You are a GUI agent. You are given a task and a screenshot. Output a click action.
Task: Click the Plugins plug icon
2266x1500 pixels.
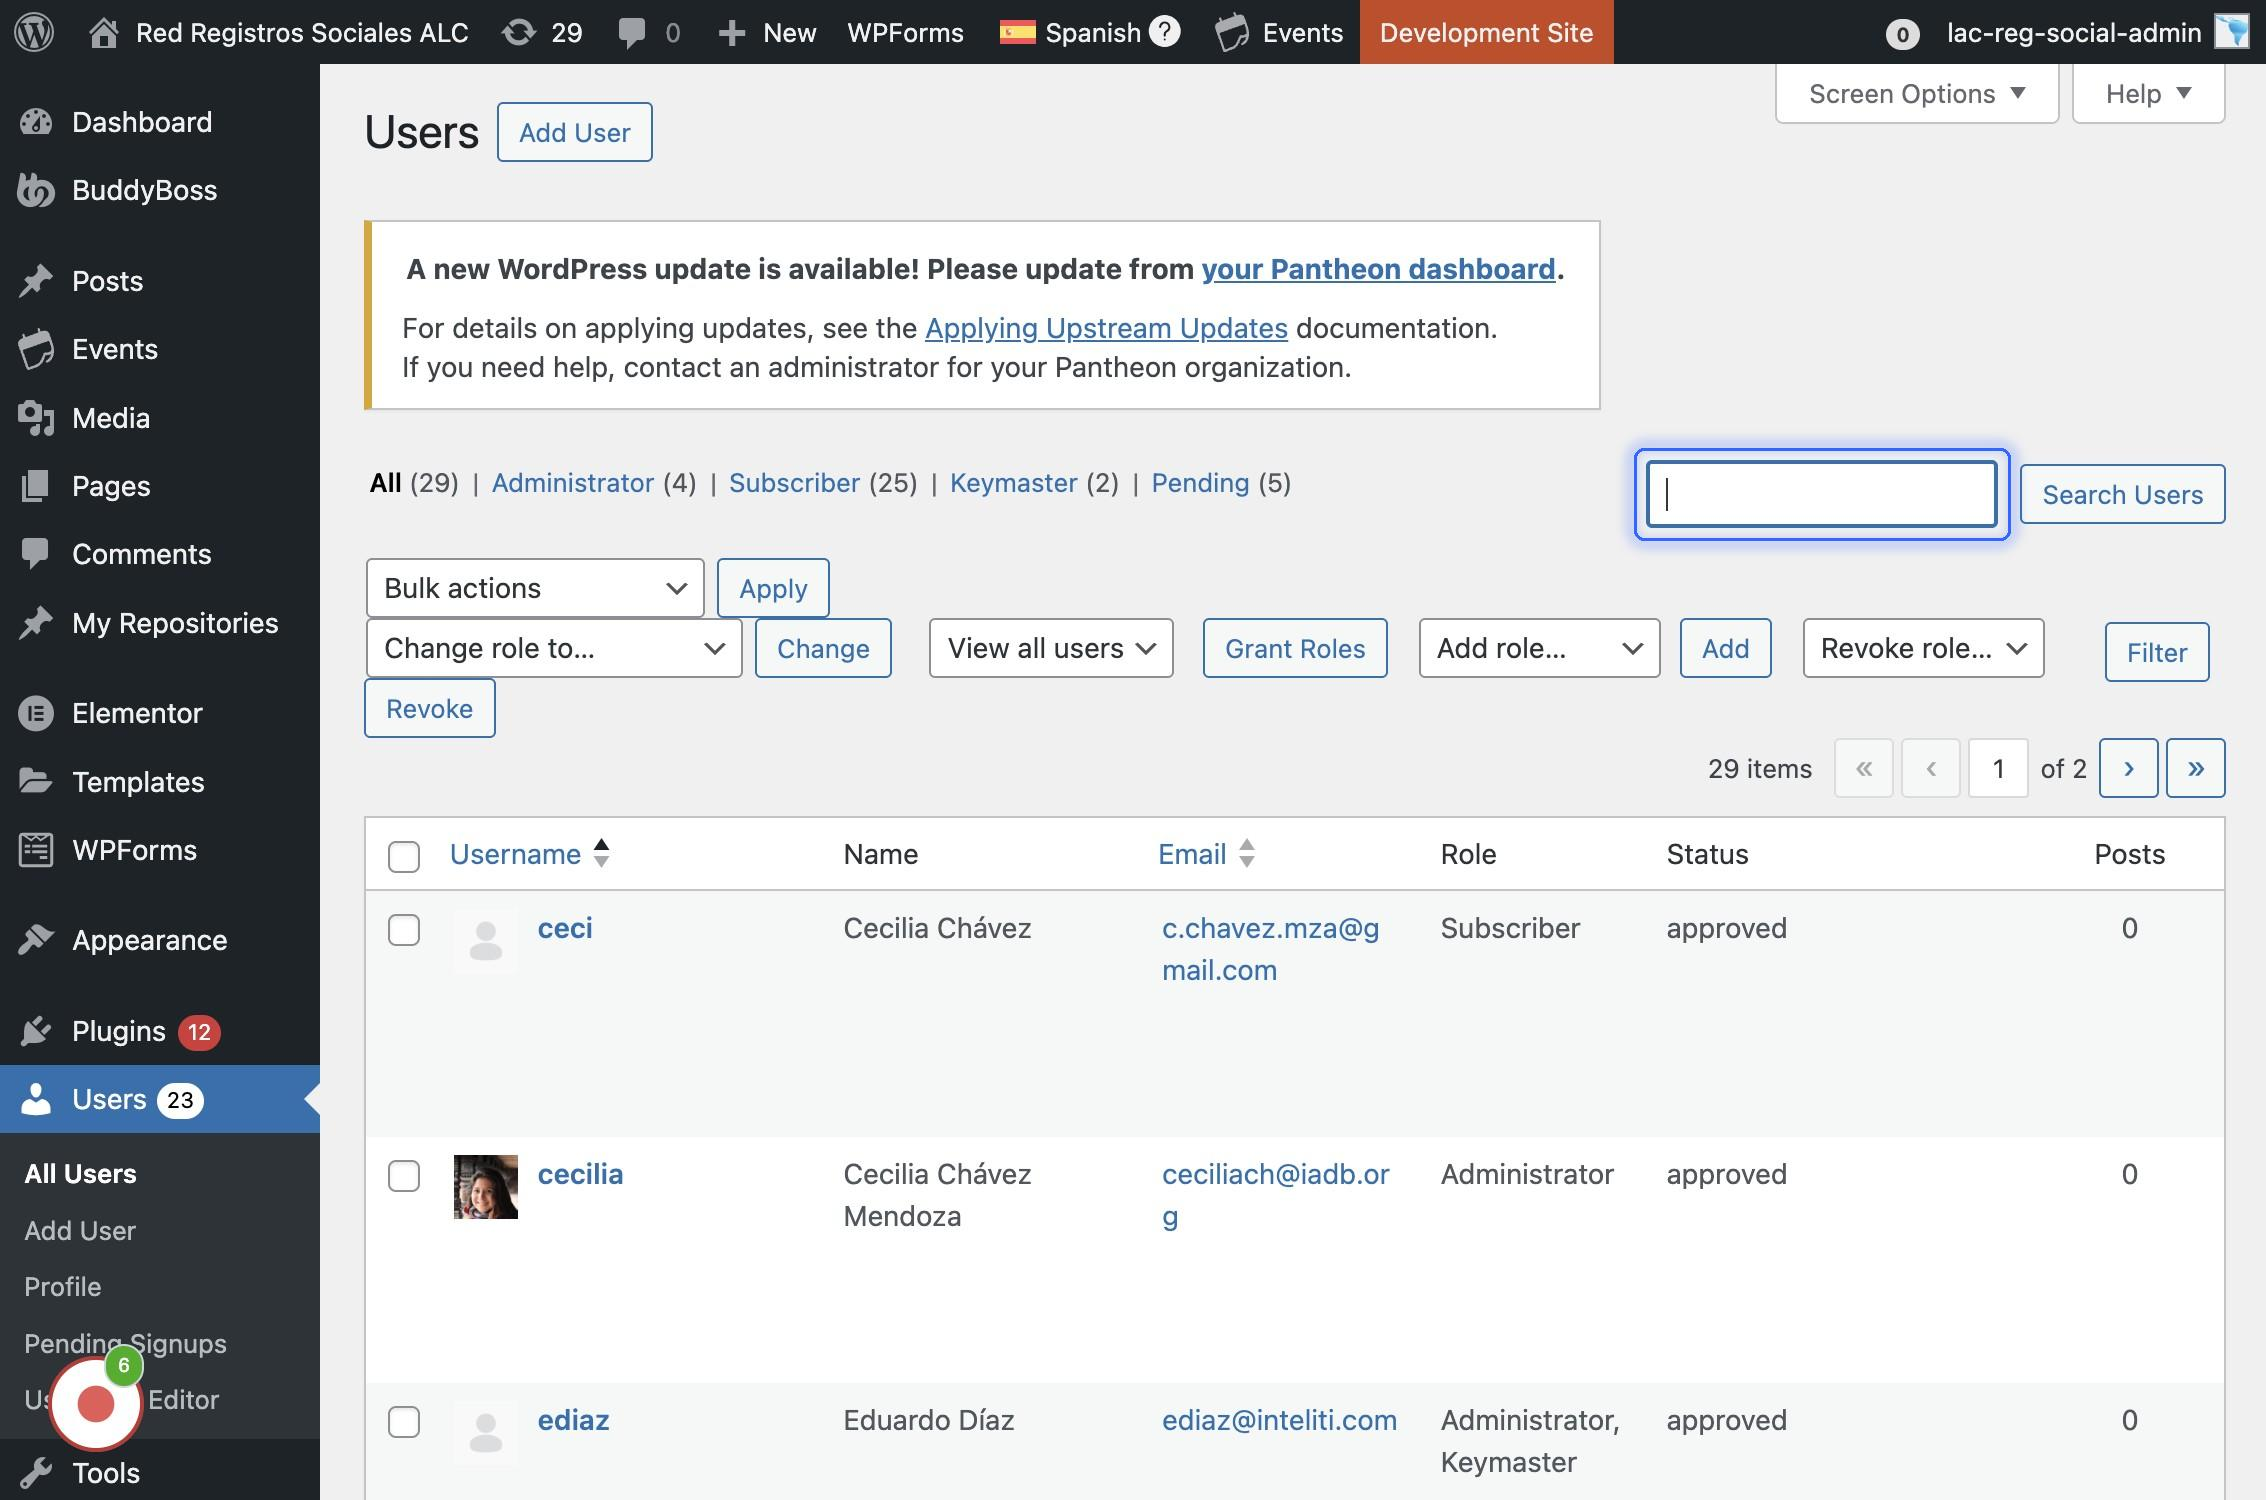[36, 1031]
